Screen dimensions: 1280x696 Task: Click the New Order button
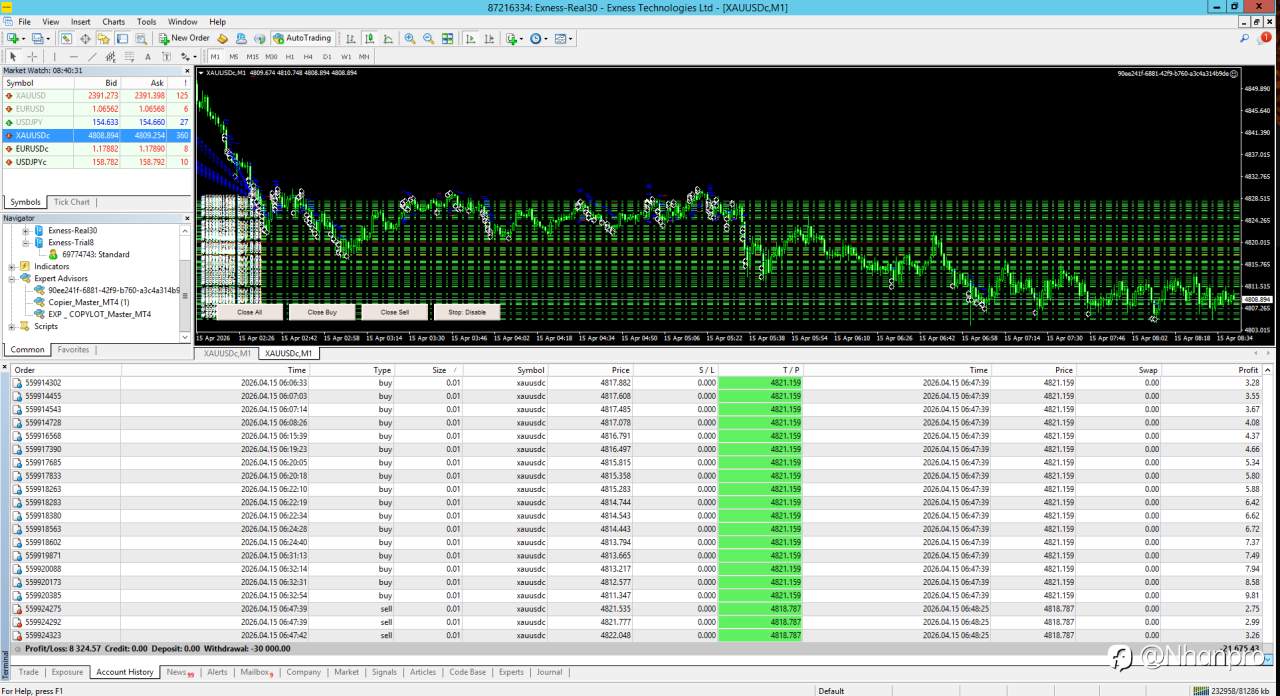click(185, 38)
